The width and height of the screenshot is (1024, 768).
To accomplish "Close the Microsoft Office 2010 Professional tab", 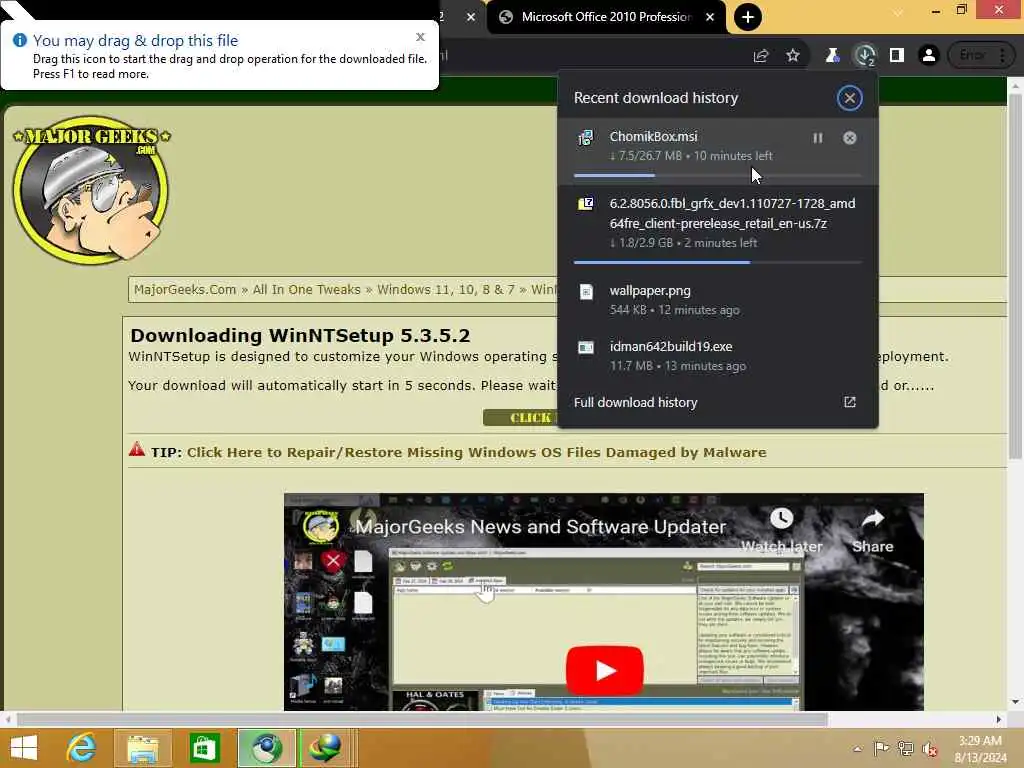I will [x=711, y=17].
